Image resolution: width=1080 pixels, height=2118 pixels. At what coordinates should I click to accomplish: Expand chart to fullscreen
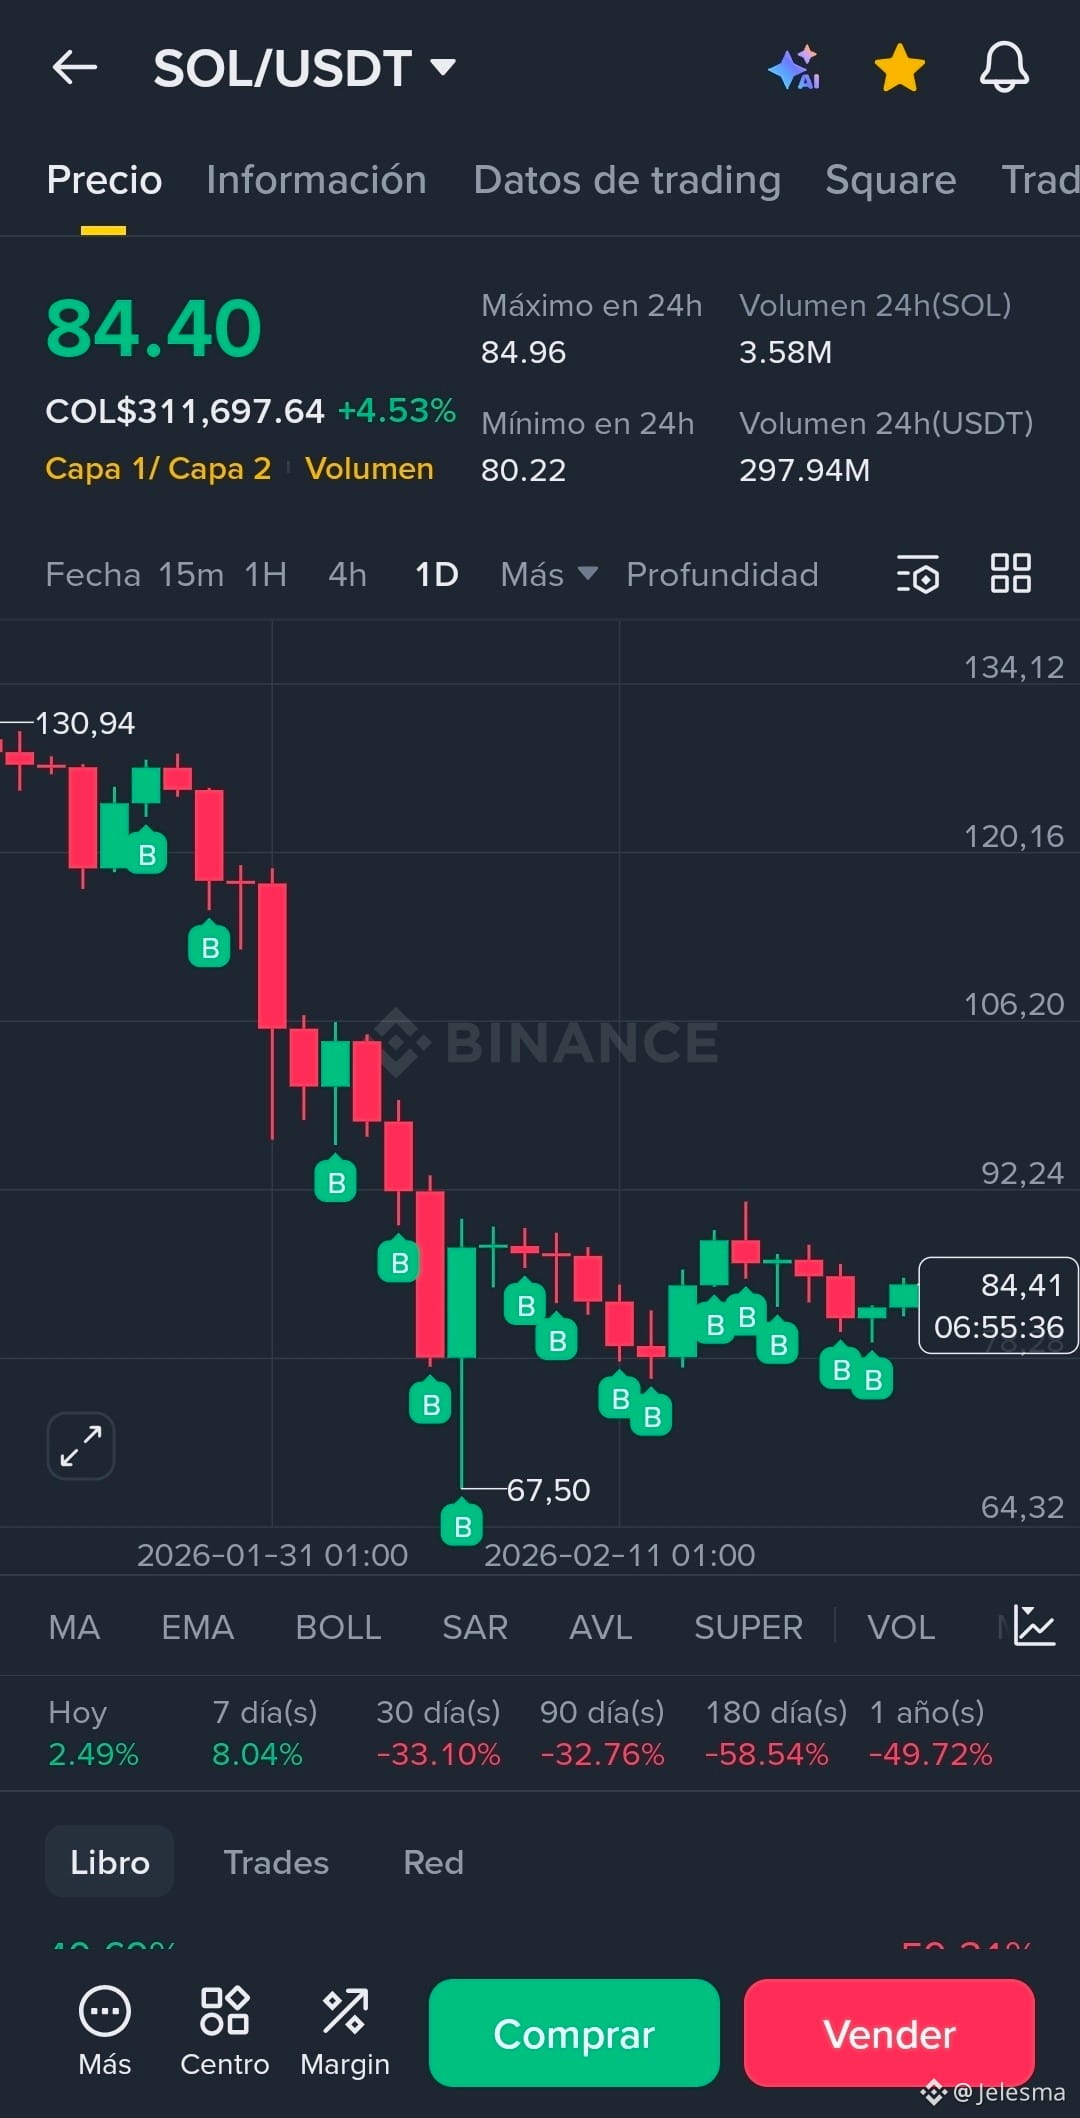tap(81, 1446)
